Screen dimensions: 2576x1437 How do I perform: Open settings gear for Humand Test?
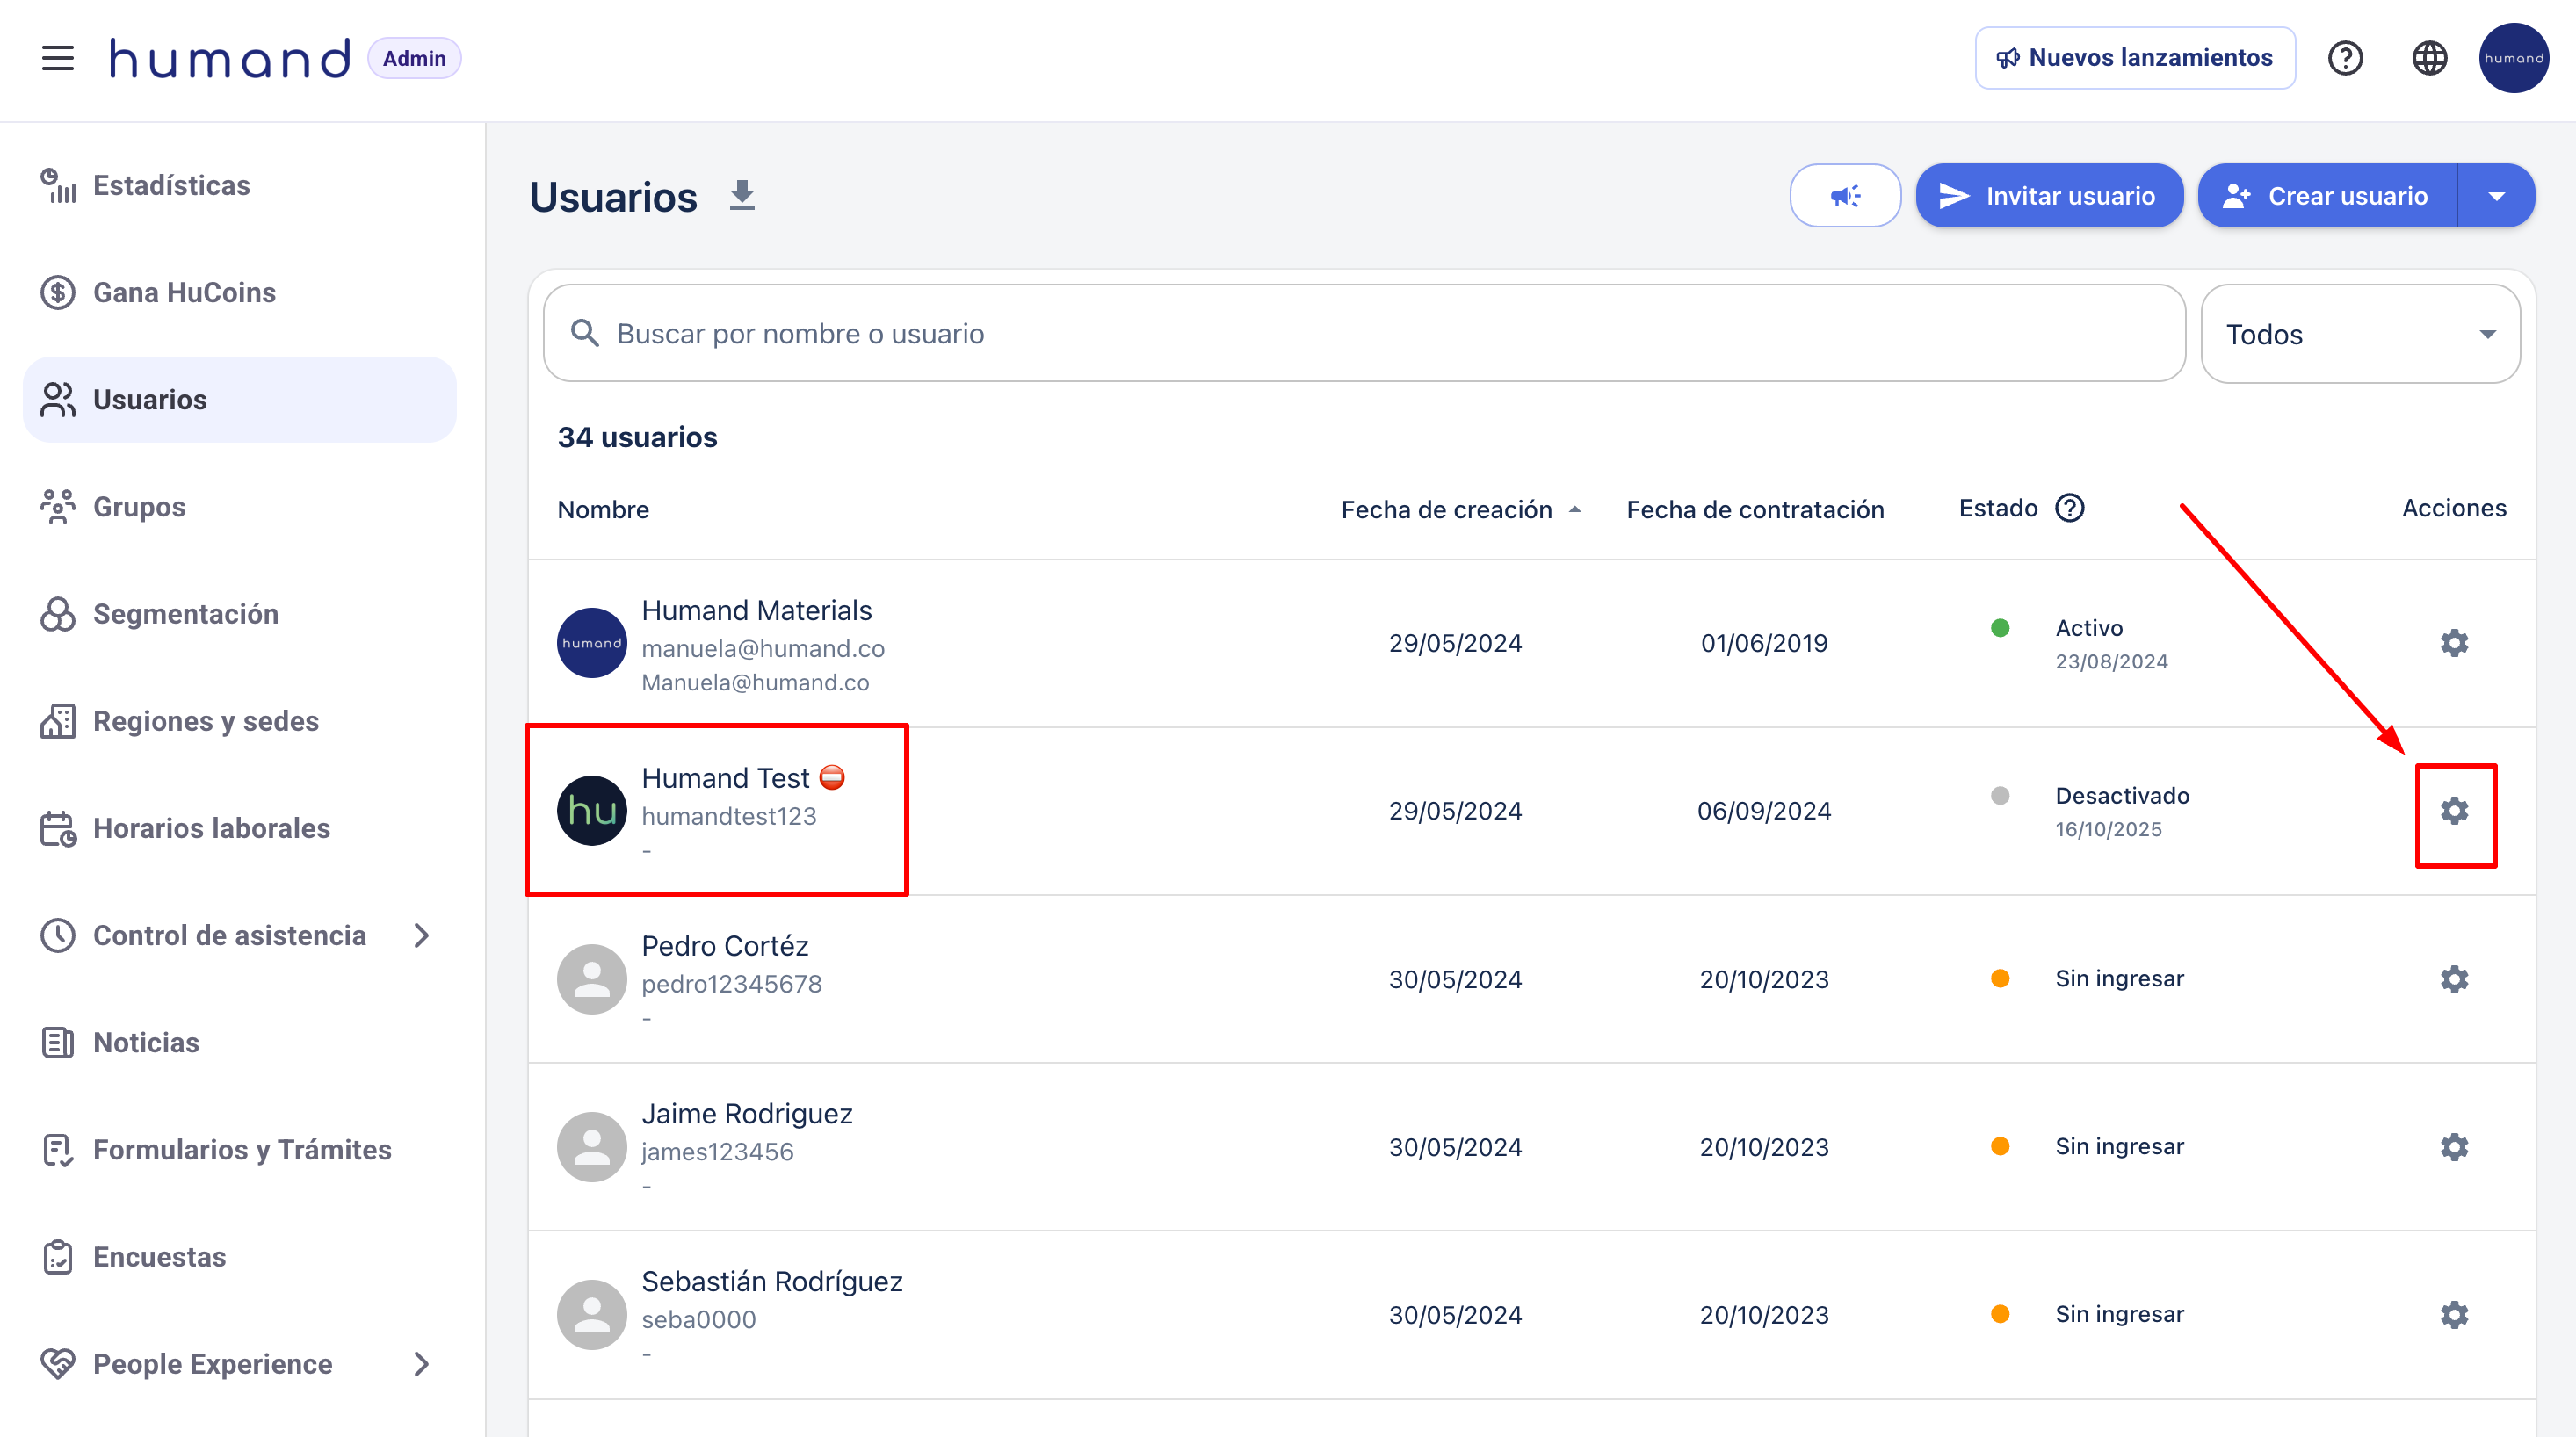tap(2454, 811)
